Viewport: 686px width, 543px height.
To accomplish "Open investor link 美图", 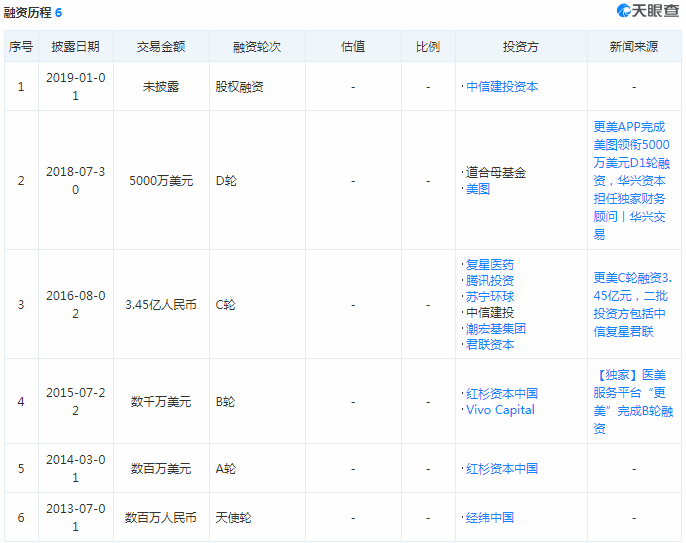I will 478,189.
